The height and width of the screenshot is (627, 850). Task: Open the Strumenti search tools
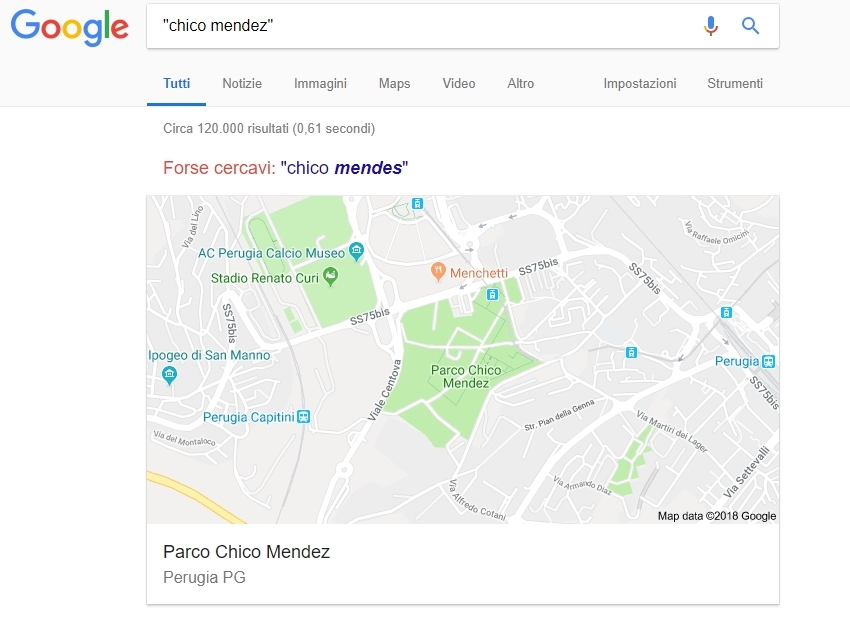(735, 83)
